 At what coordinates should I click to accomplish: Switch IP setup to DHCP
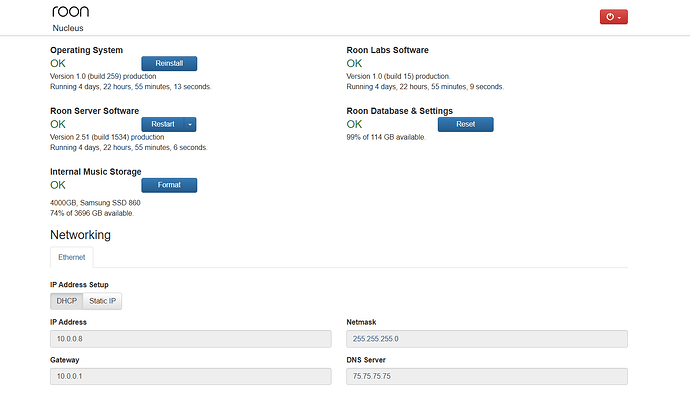pyautogui.click(x=66, y=301)
